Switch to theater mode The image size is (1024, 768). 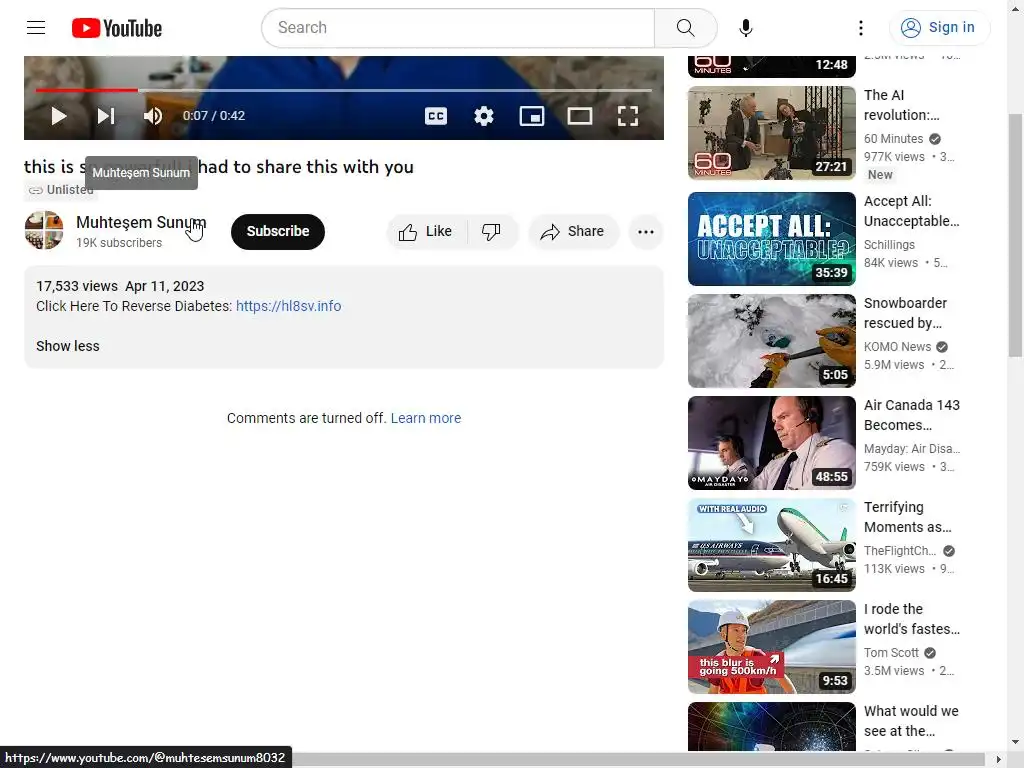[x=579, y=116]
